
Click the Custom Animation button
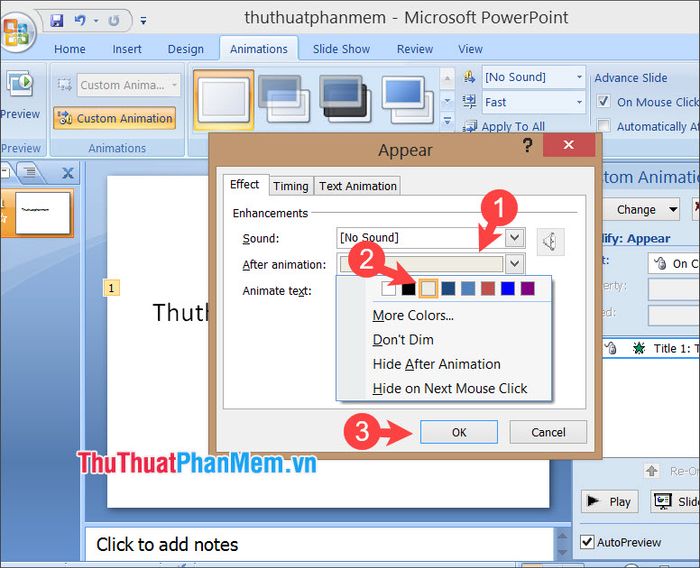pyautogui.click(x=115, y=118)
